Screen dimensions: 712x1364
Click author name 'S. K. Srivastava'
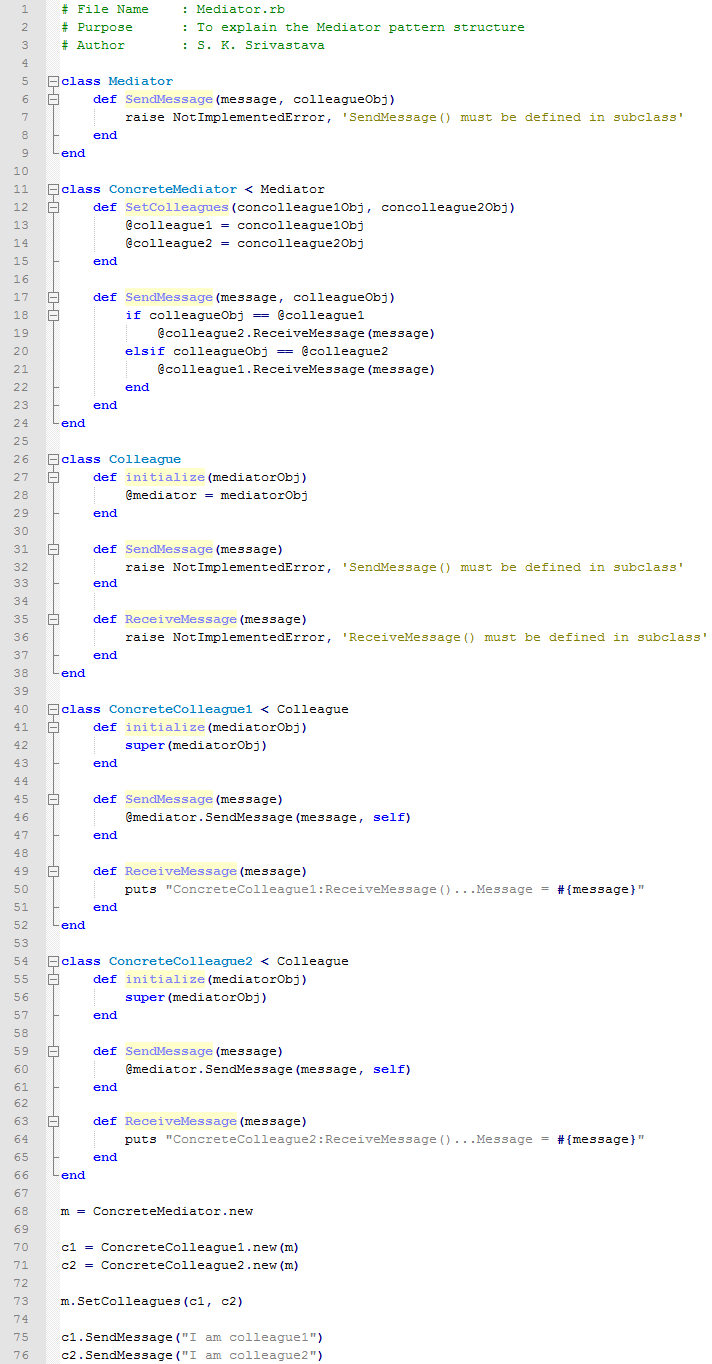tap(260, 45)
